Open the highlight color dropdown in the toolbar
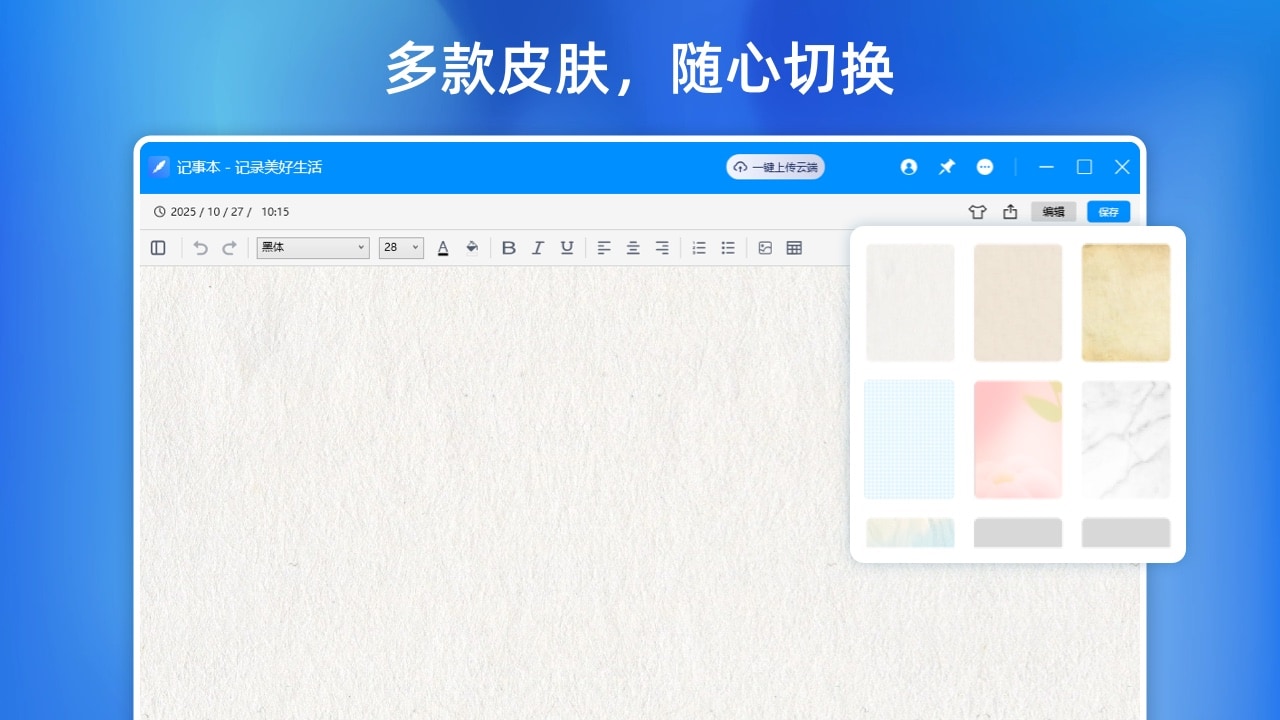Viewport: 1280px width, 720px height. [x=471, y=247]
